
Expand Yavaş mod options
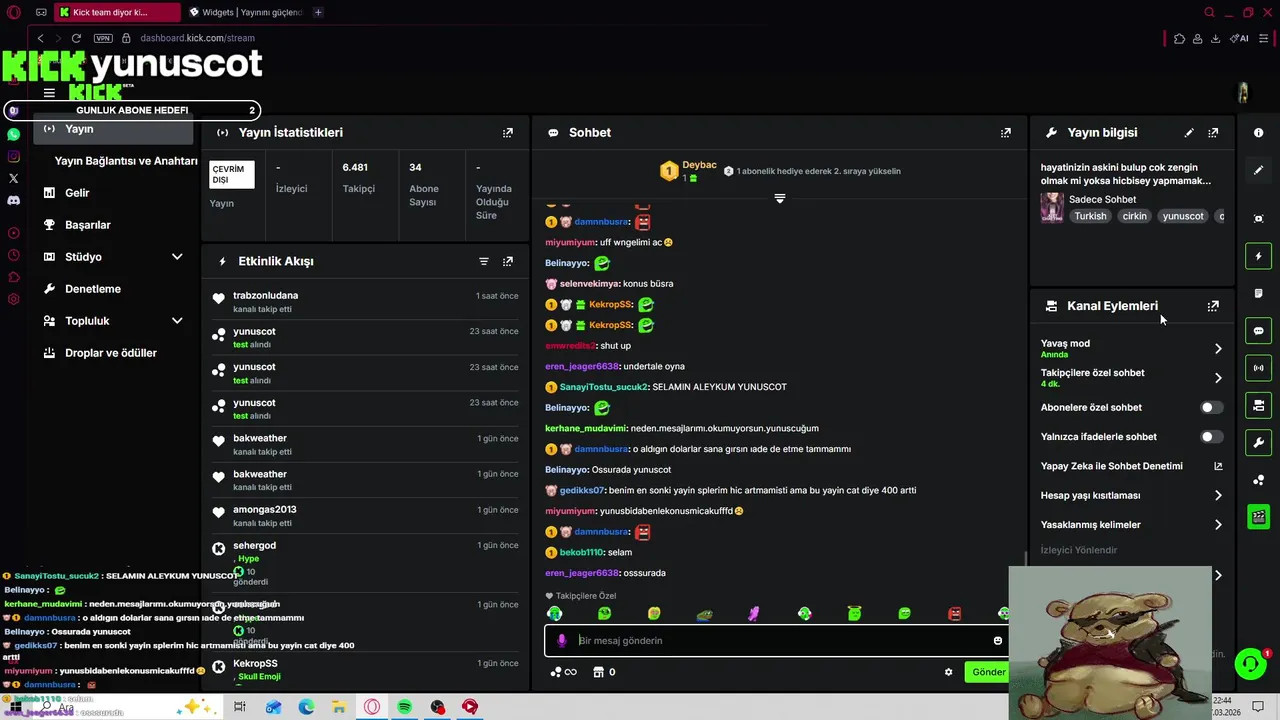(1217, 349)
